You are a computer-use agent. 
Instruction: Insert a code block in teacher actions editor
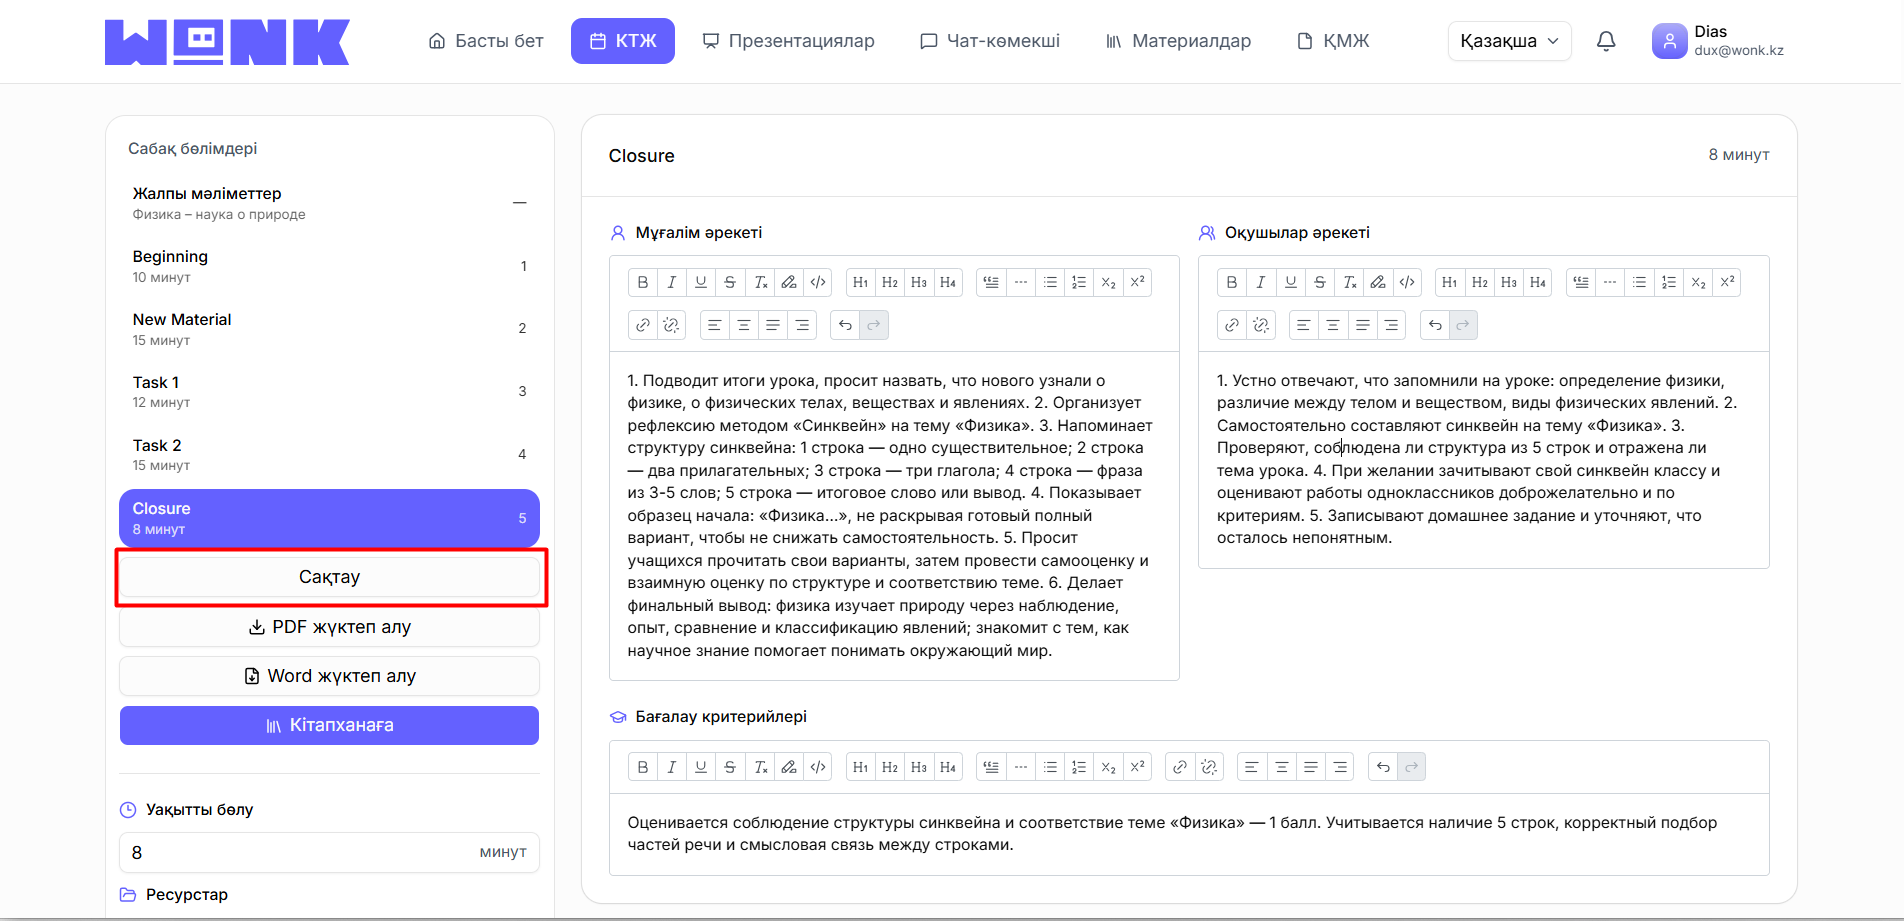pos(818,282)
